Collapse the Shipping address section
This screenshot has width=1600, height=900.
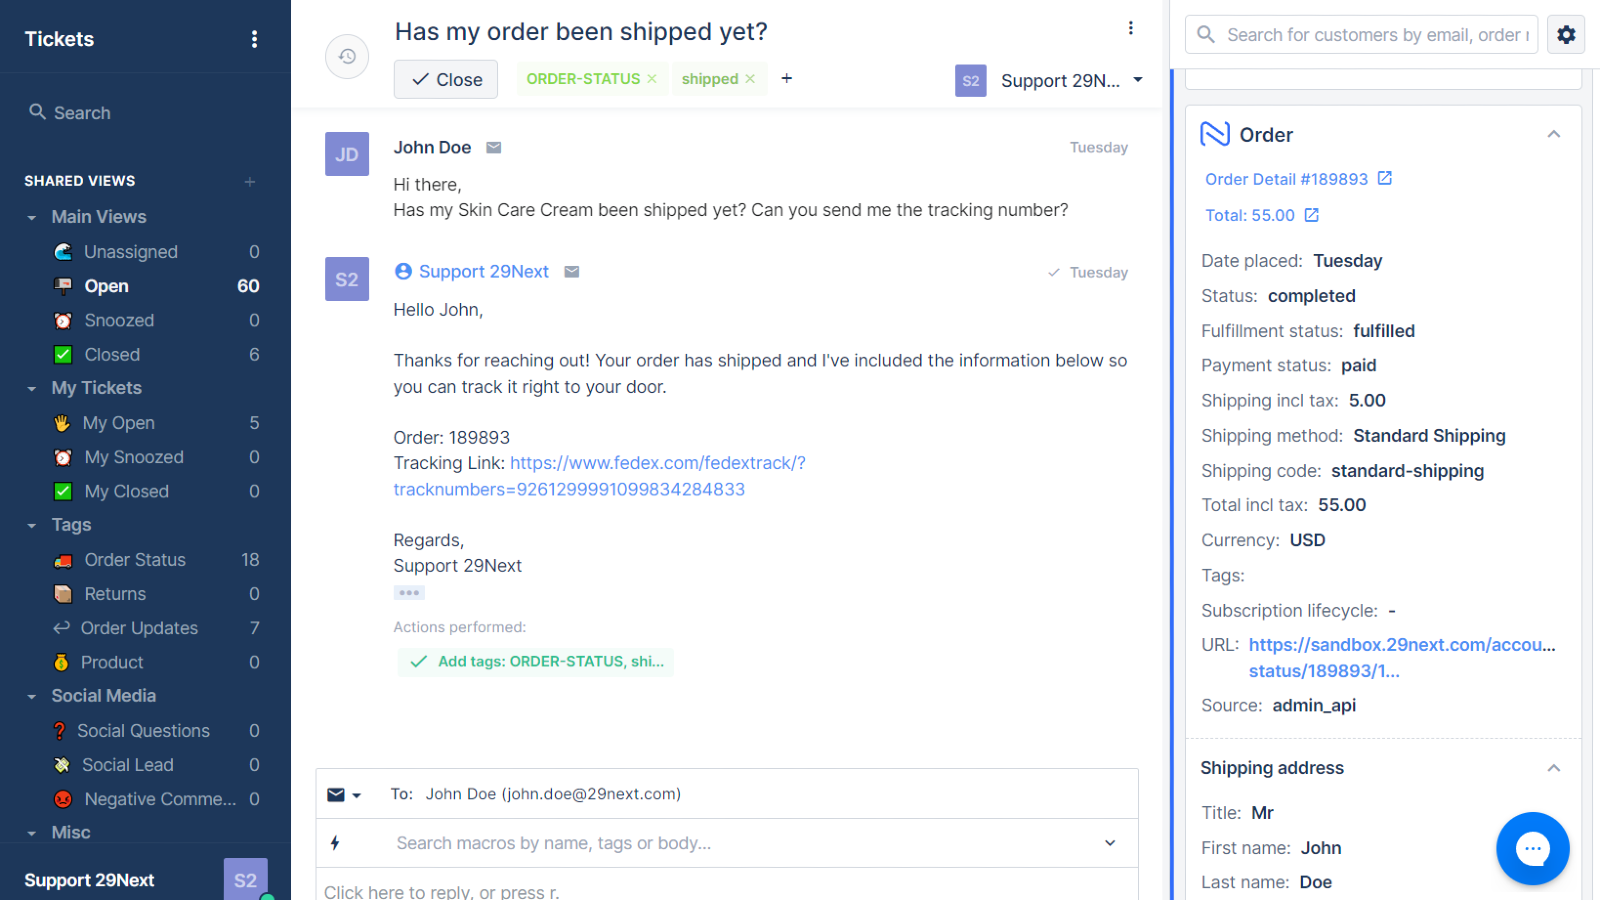coord(1554,768)
